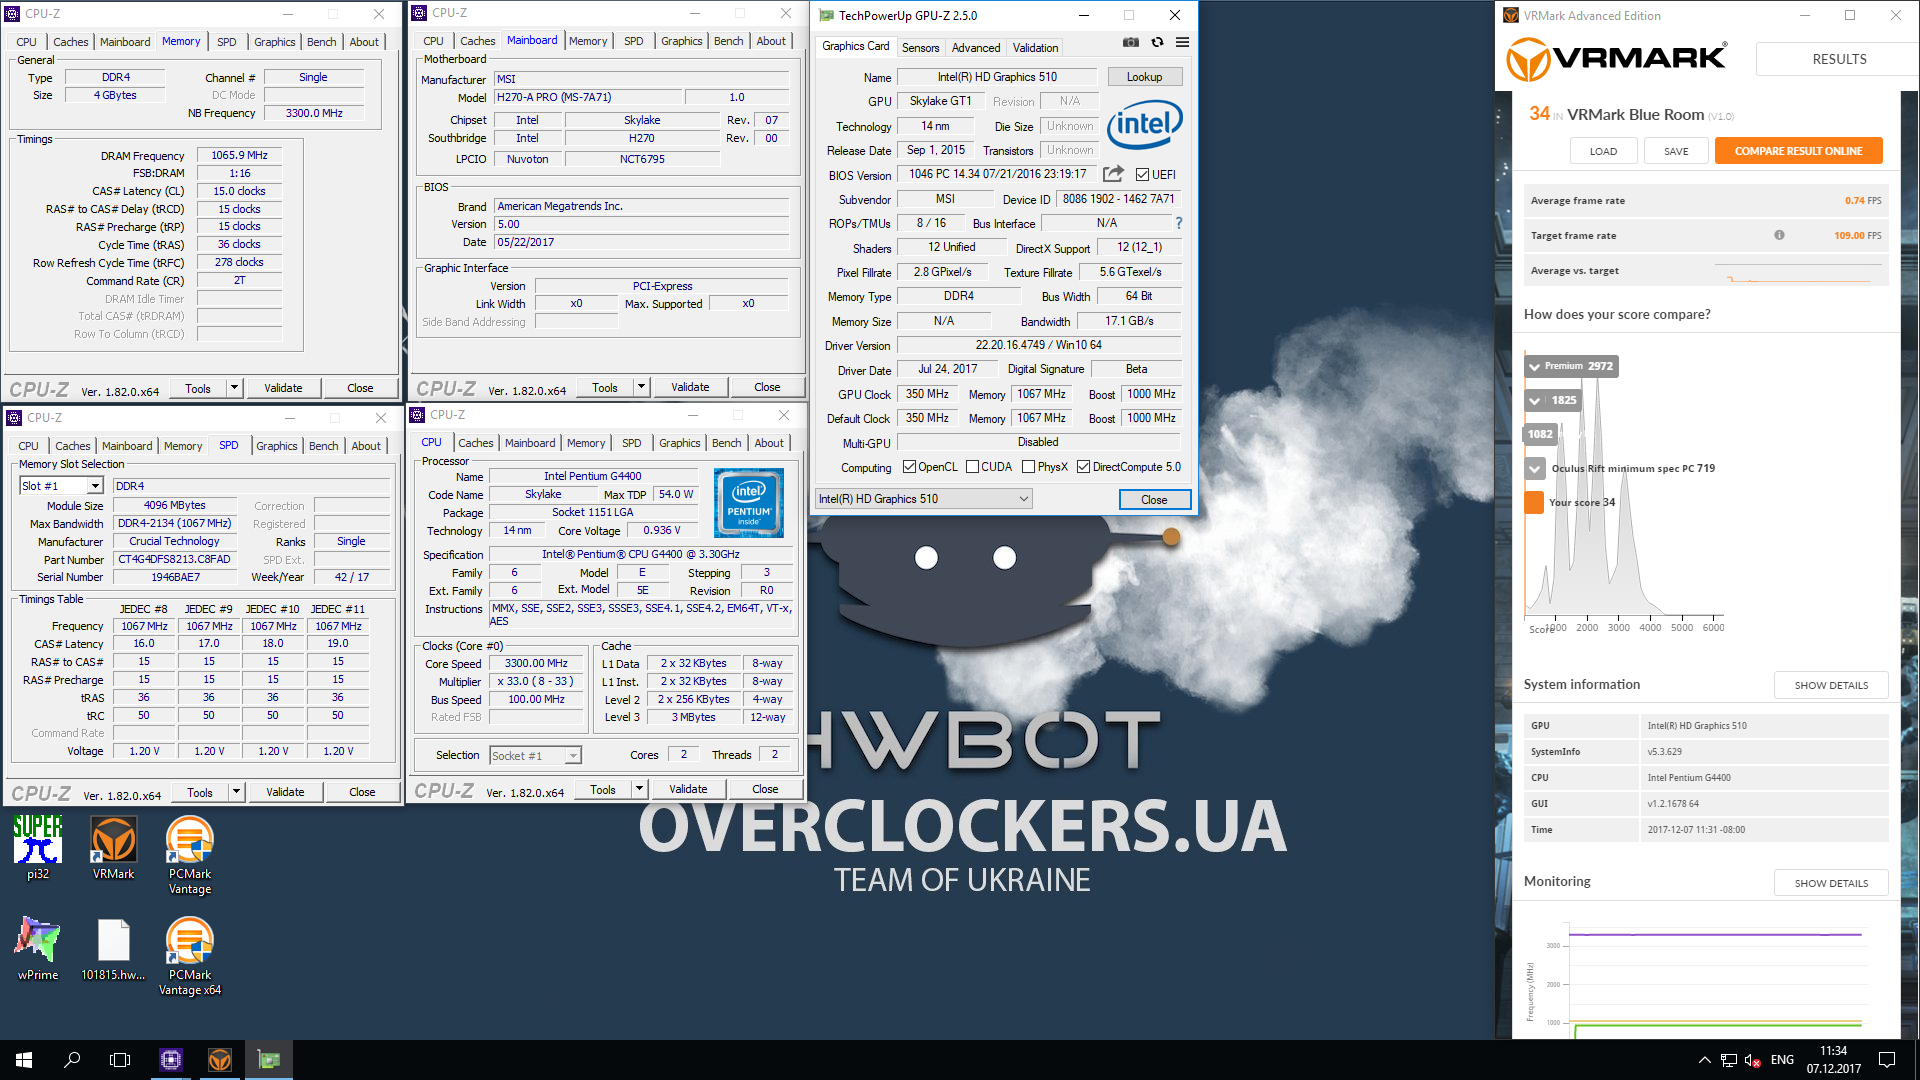Open the PCMark Vantage x64 desktop shortcut
The width and height of the screenshot is (1920, 1080).
point(189,956)
